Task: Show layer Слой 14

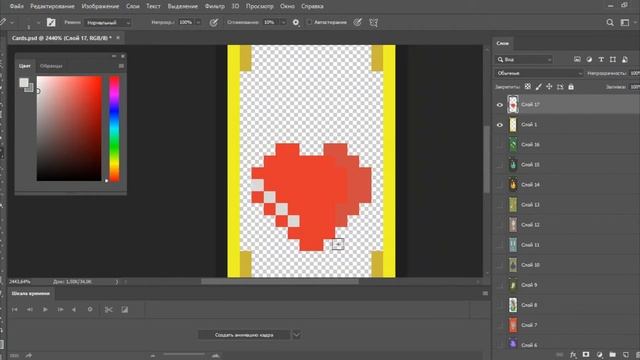Action: (500, 185)
